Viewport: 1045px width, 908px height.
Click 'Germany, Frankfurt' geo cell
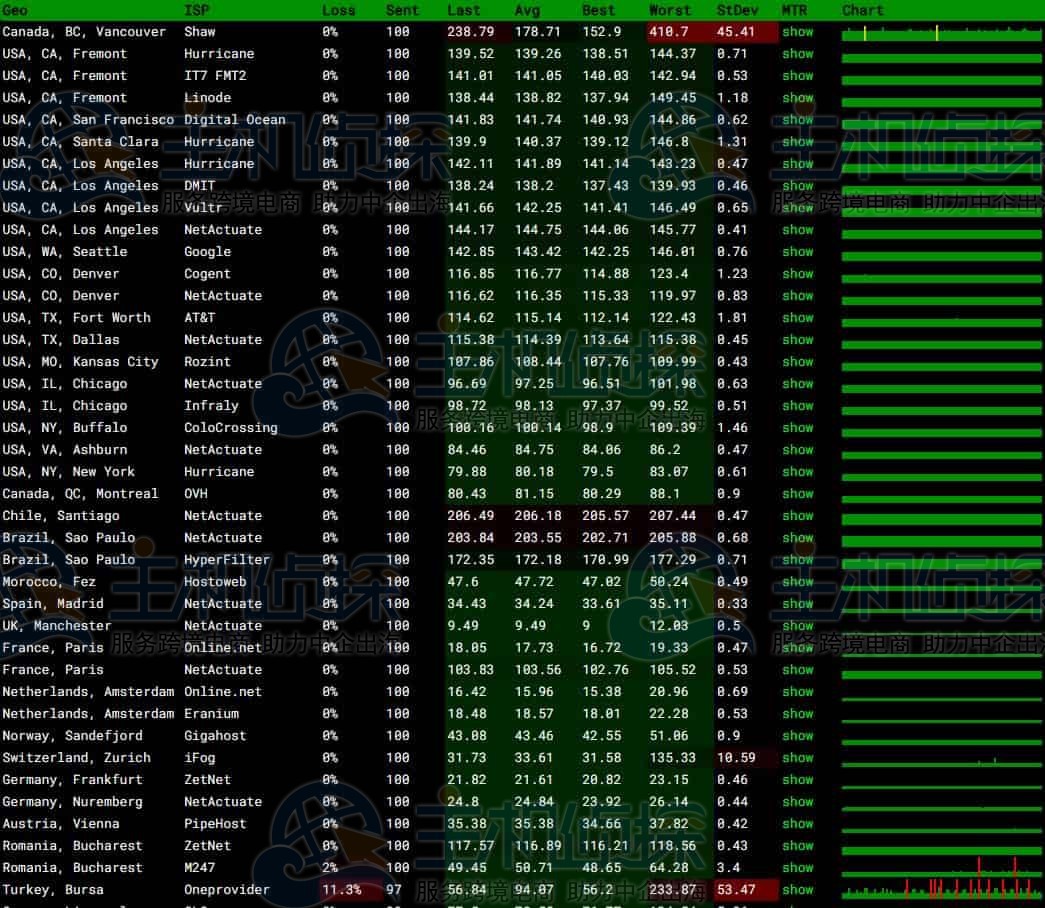coord(73,780)
